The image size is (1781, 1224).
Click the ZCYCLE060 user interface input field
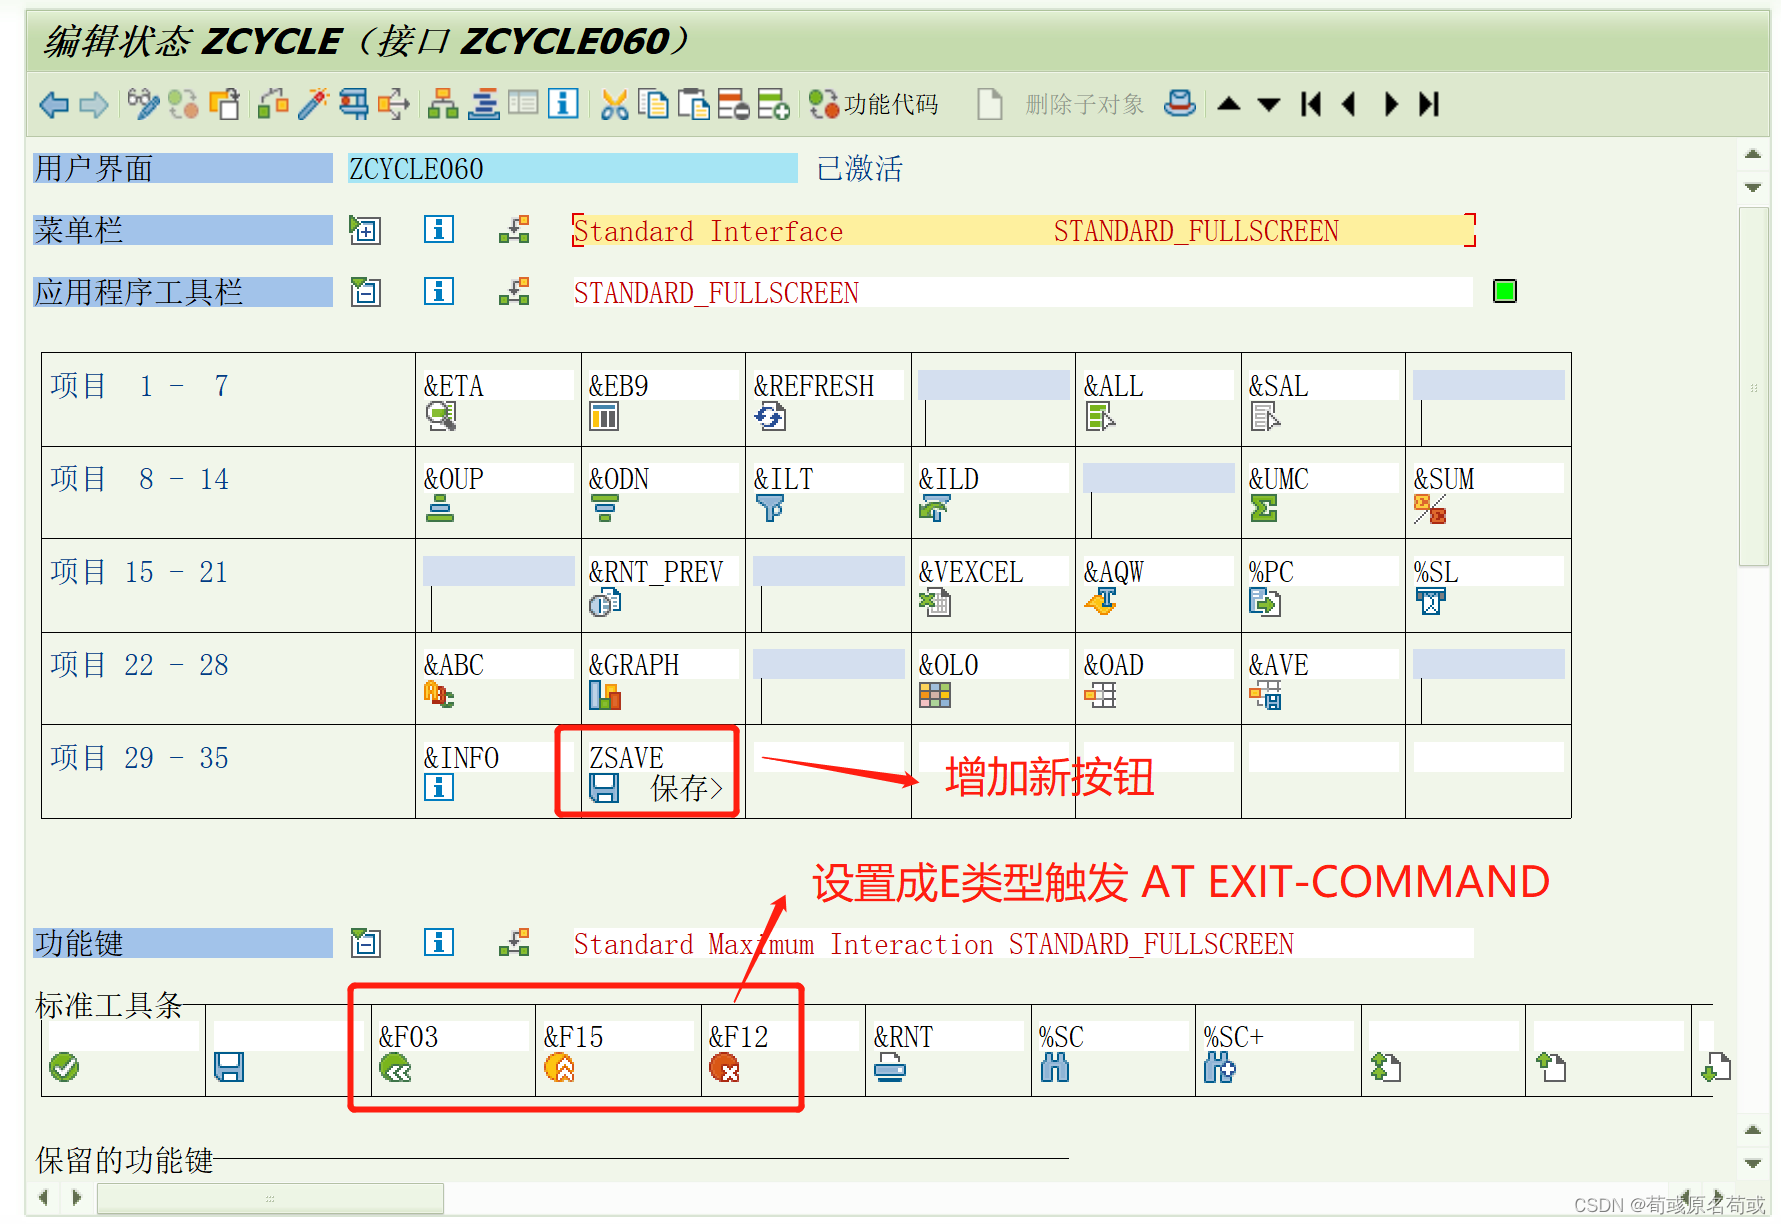[570, 168]
